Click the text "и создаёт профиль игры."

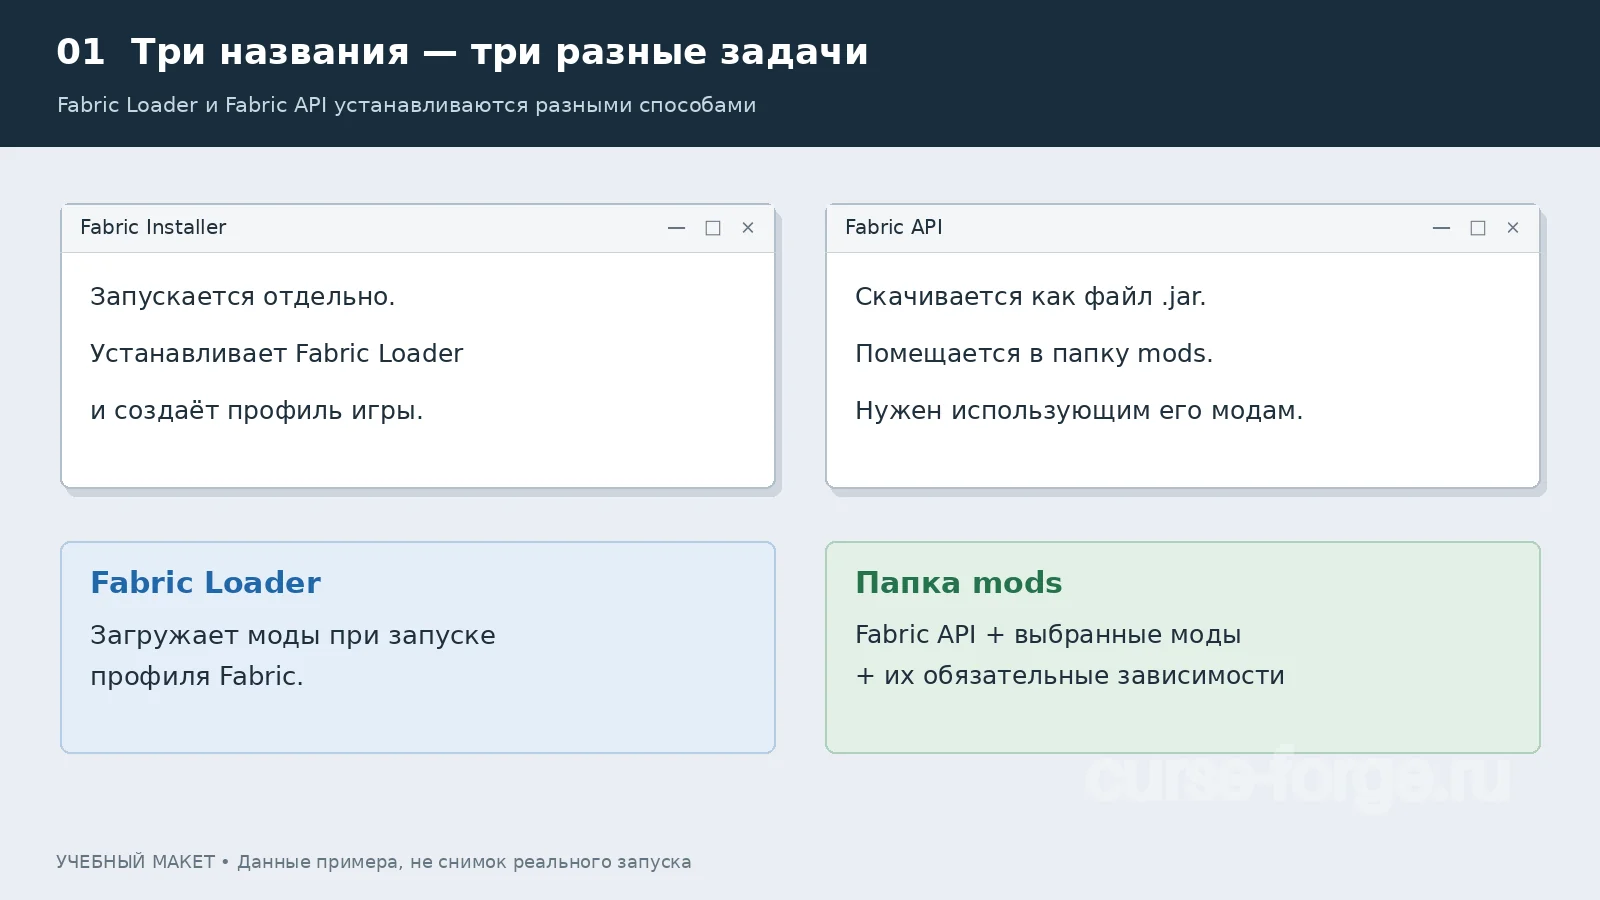coord(257,411)
